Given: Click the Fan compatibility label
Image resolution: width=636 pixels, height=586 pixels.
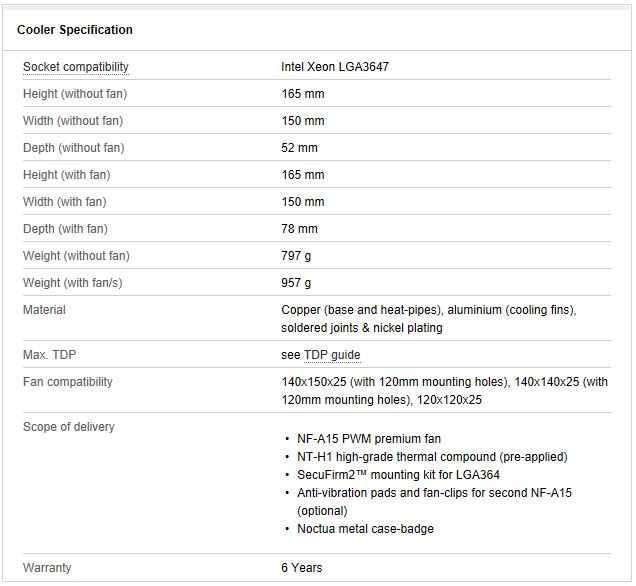Looking at the screenshot, I should [x=68, y=382].
